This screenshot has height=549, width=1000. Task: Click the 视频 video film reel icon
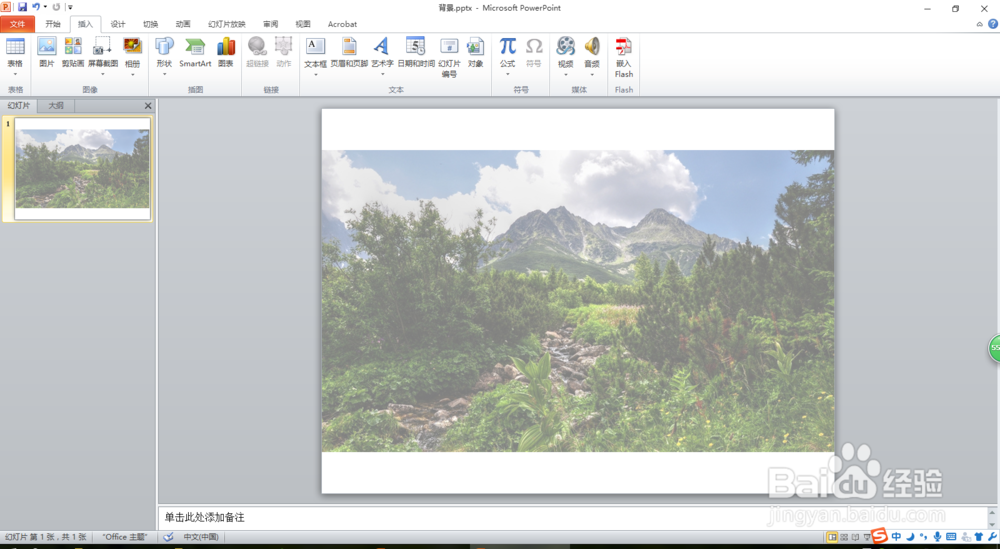[x=565, y=46]
